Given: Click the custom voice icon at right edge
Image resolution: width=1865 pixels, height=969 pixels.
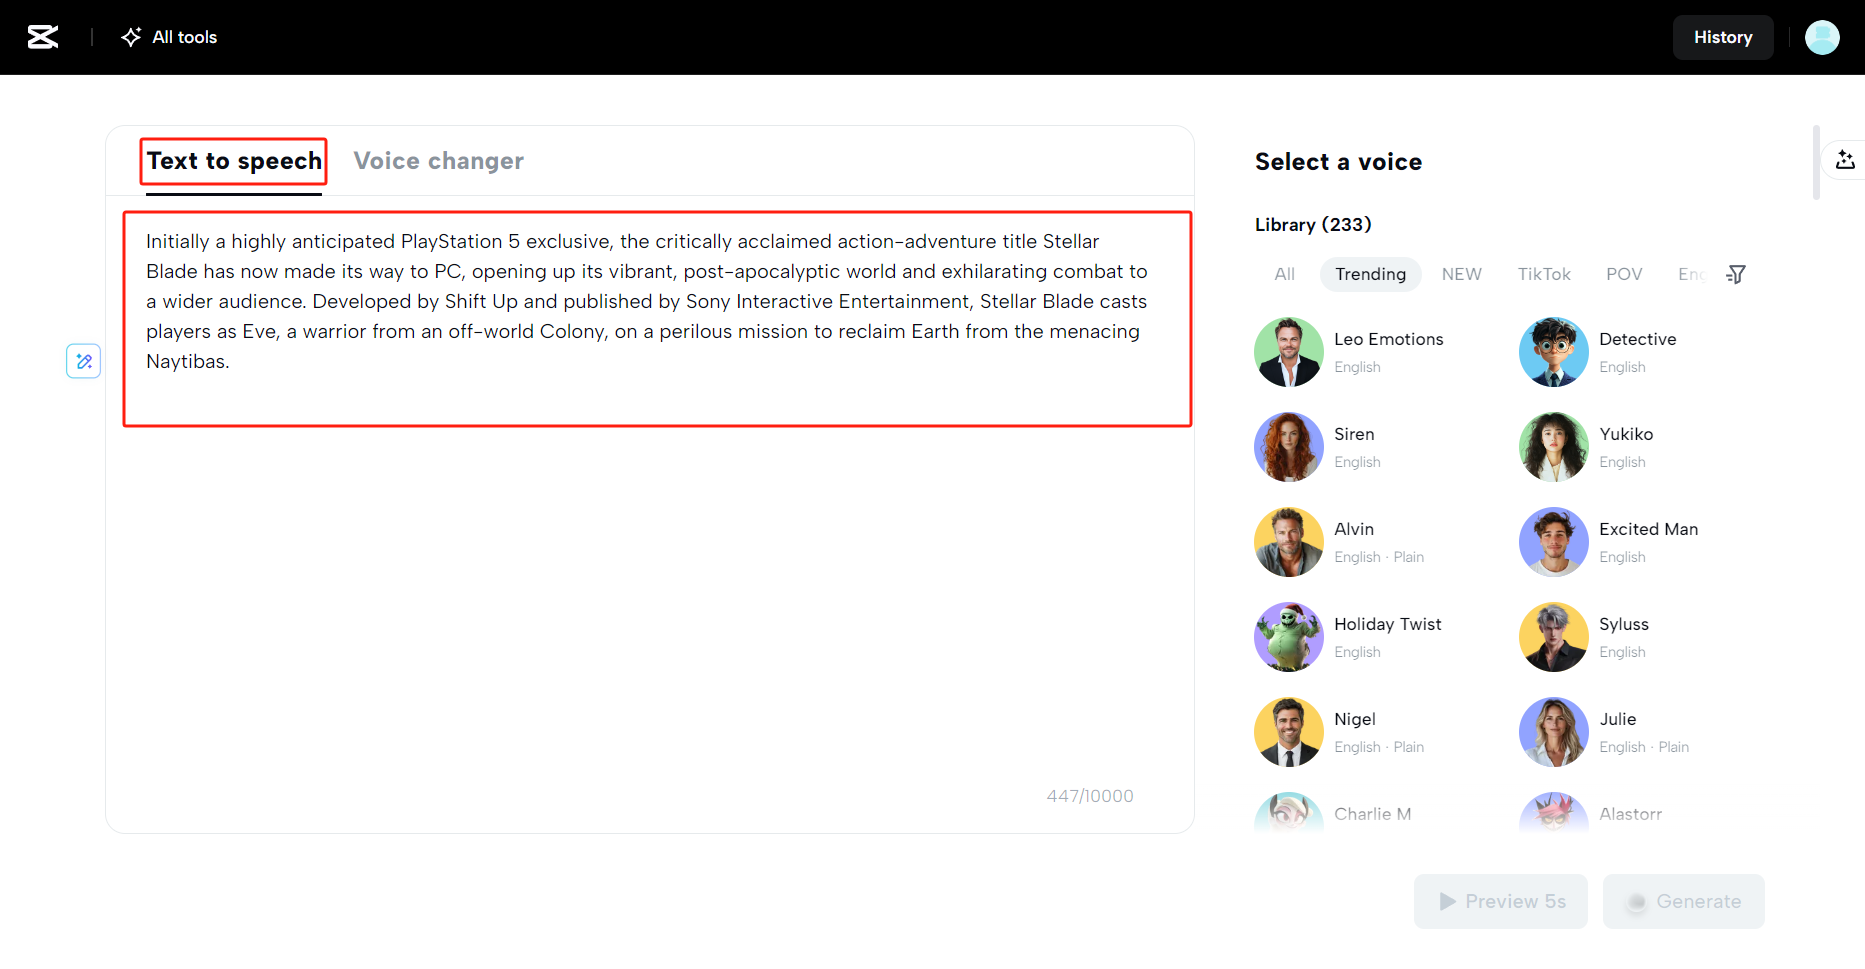Looking at the screenshot, I should click(1845, 160).
